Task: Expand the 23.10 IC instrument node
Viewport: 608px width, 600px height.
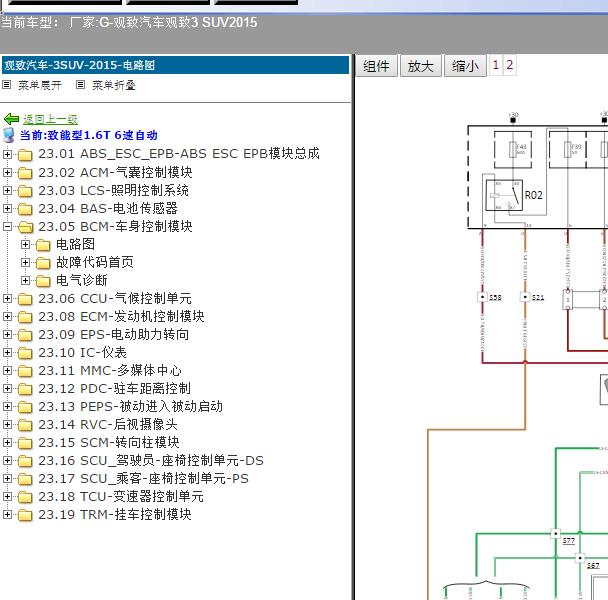Action: point(7,353)
